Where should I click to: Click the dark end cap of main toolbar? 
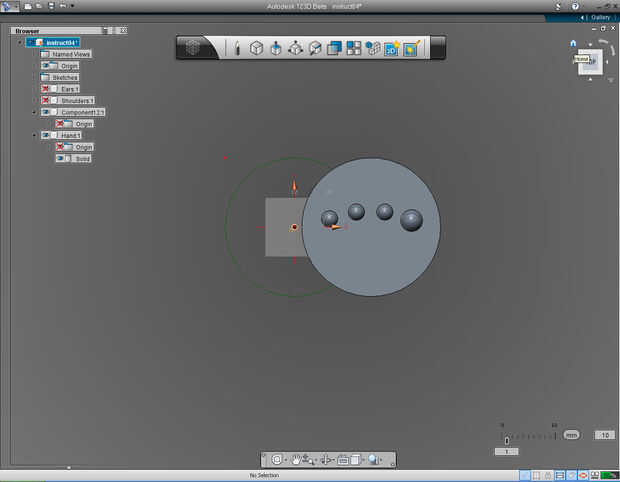(438, 48)
